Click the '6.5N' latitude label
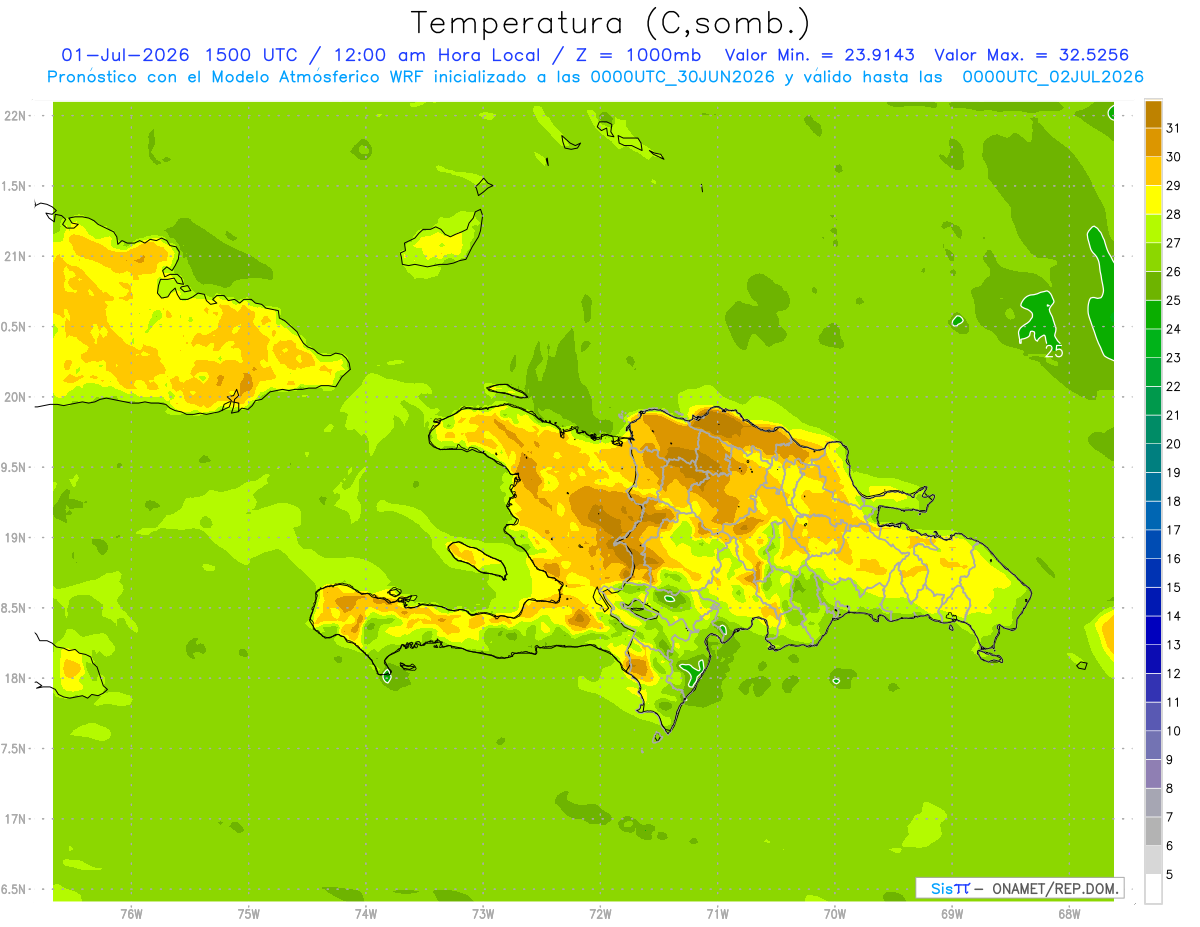 click(15, 889)
